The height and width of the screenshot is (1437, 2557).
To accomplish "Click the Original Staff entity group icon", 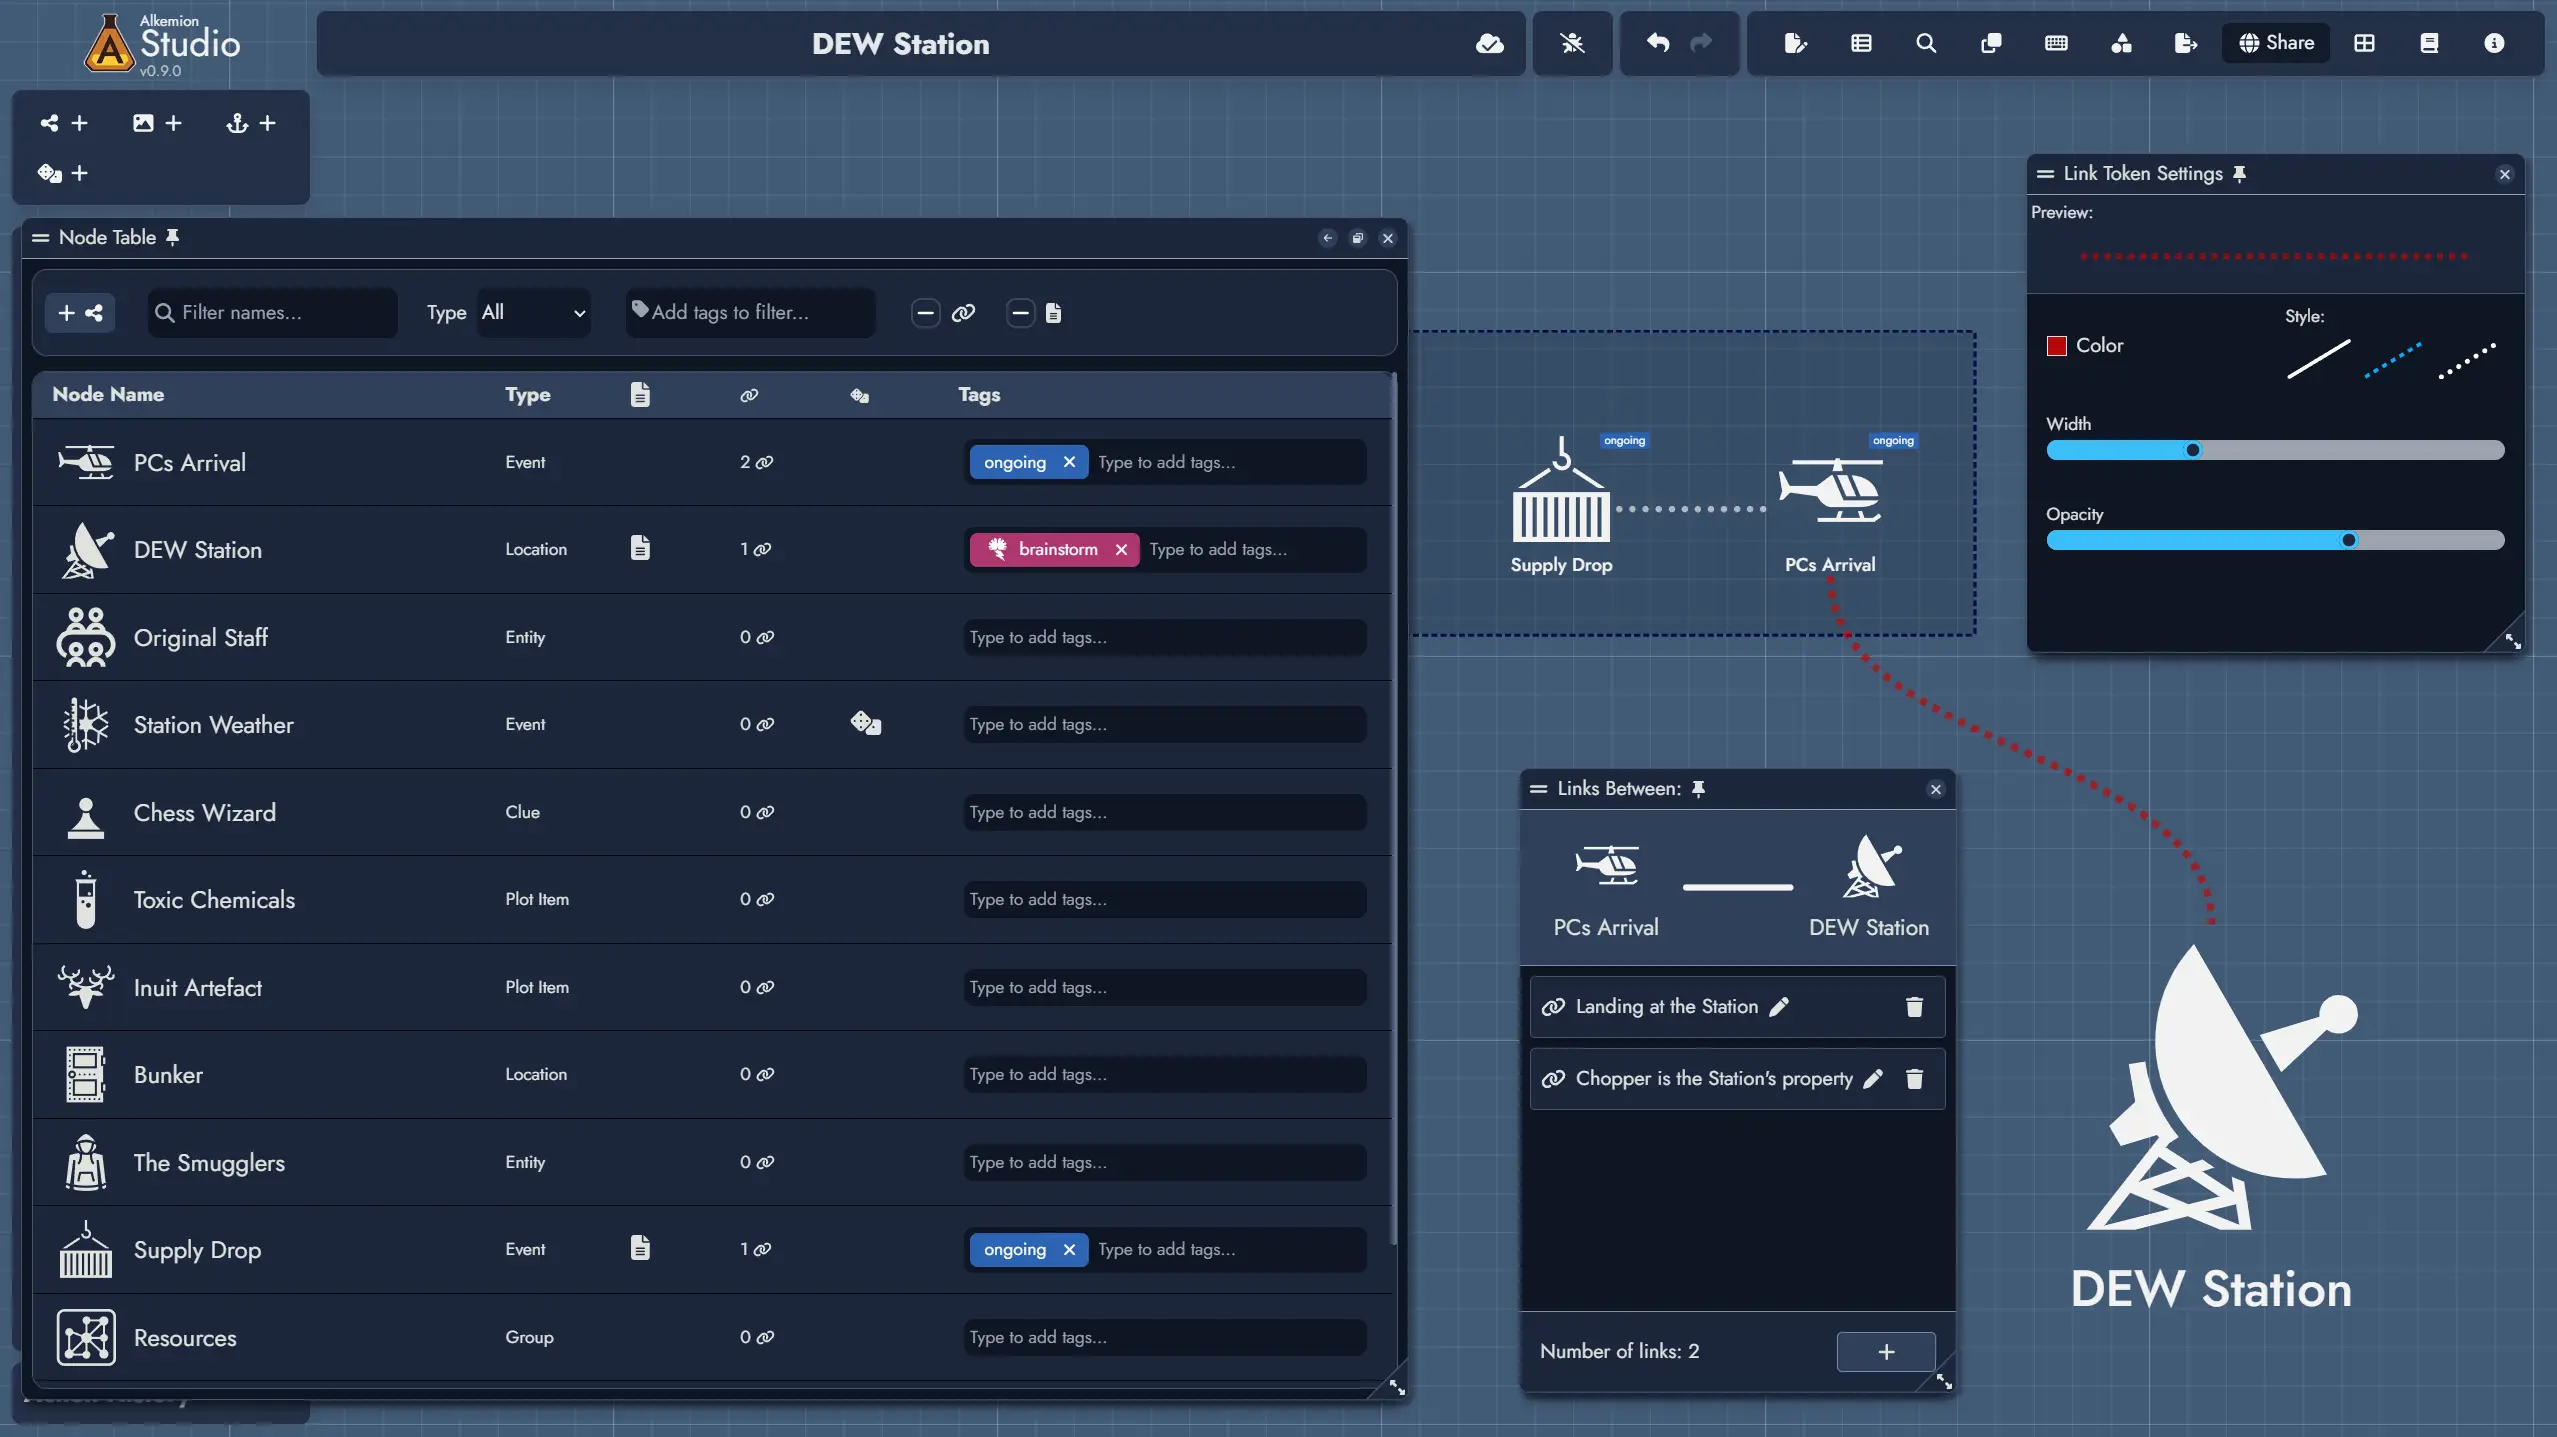I will [x=83, y=636].
